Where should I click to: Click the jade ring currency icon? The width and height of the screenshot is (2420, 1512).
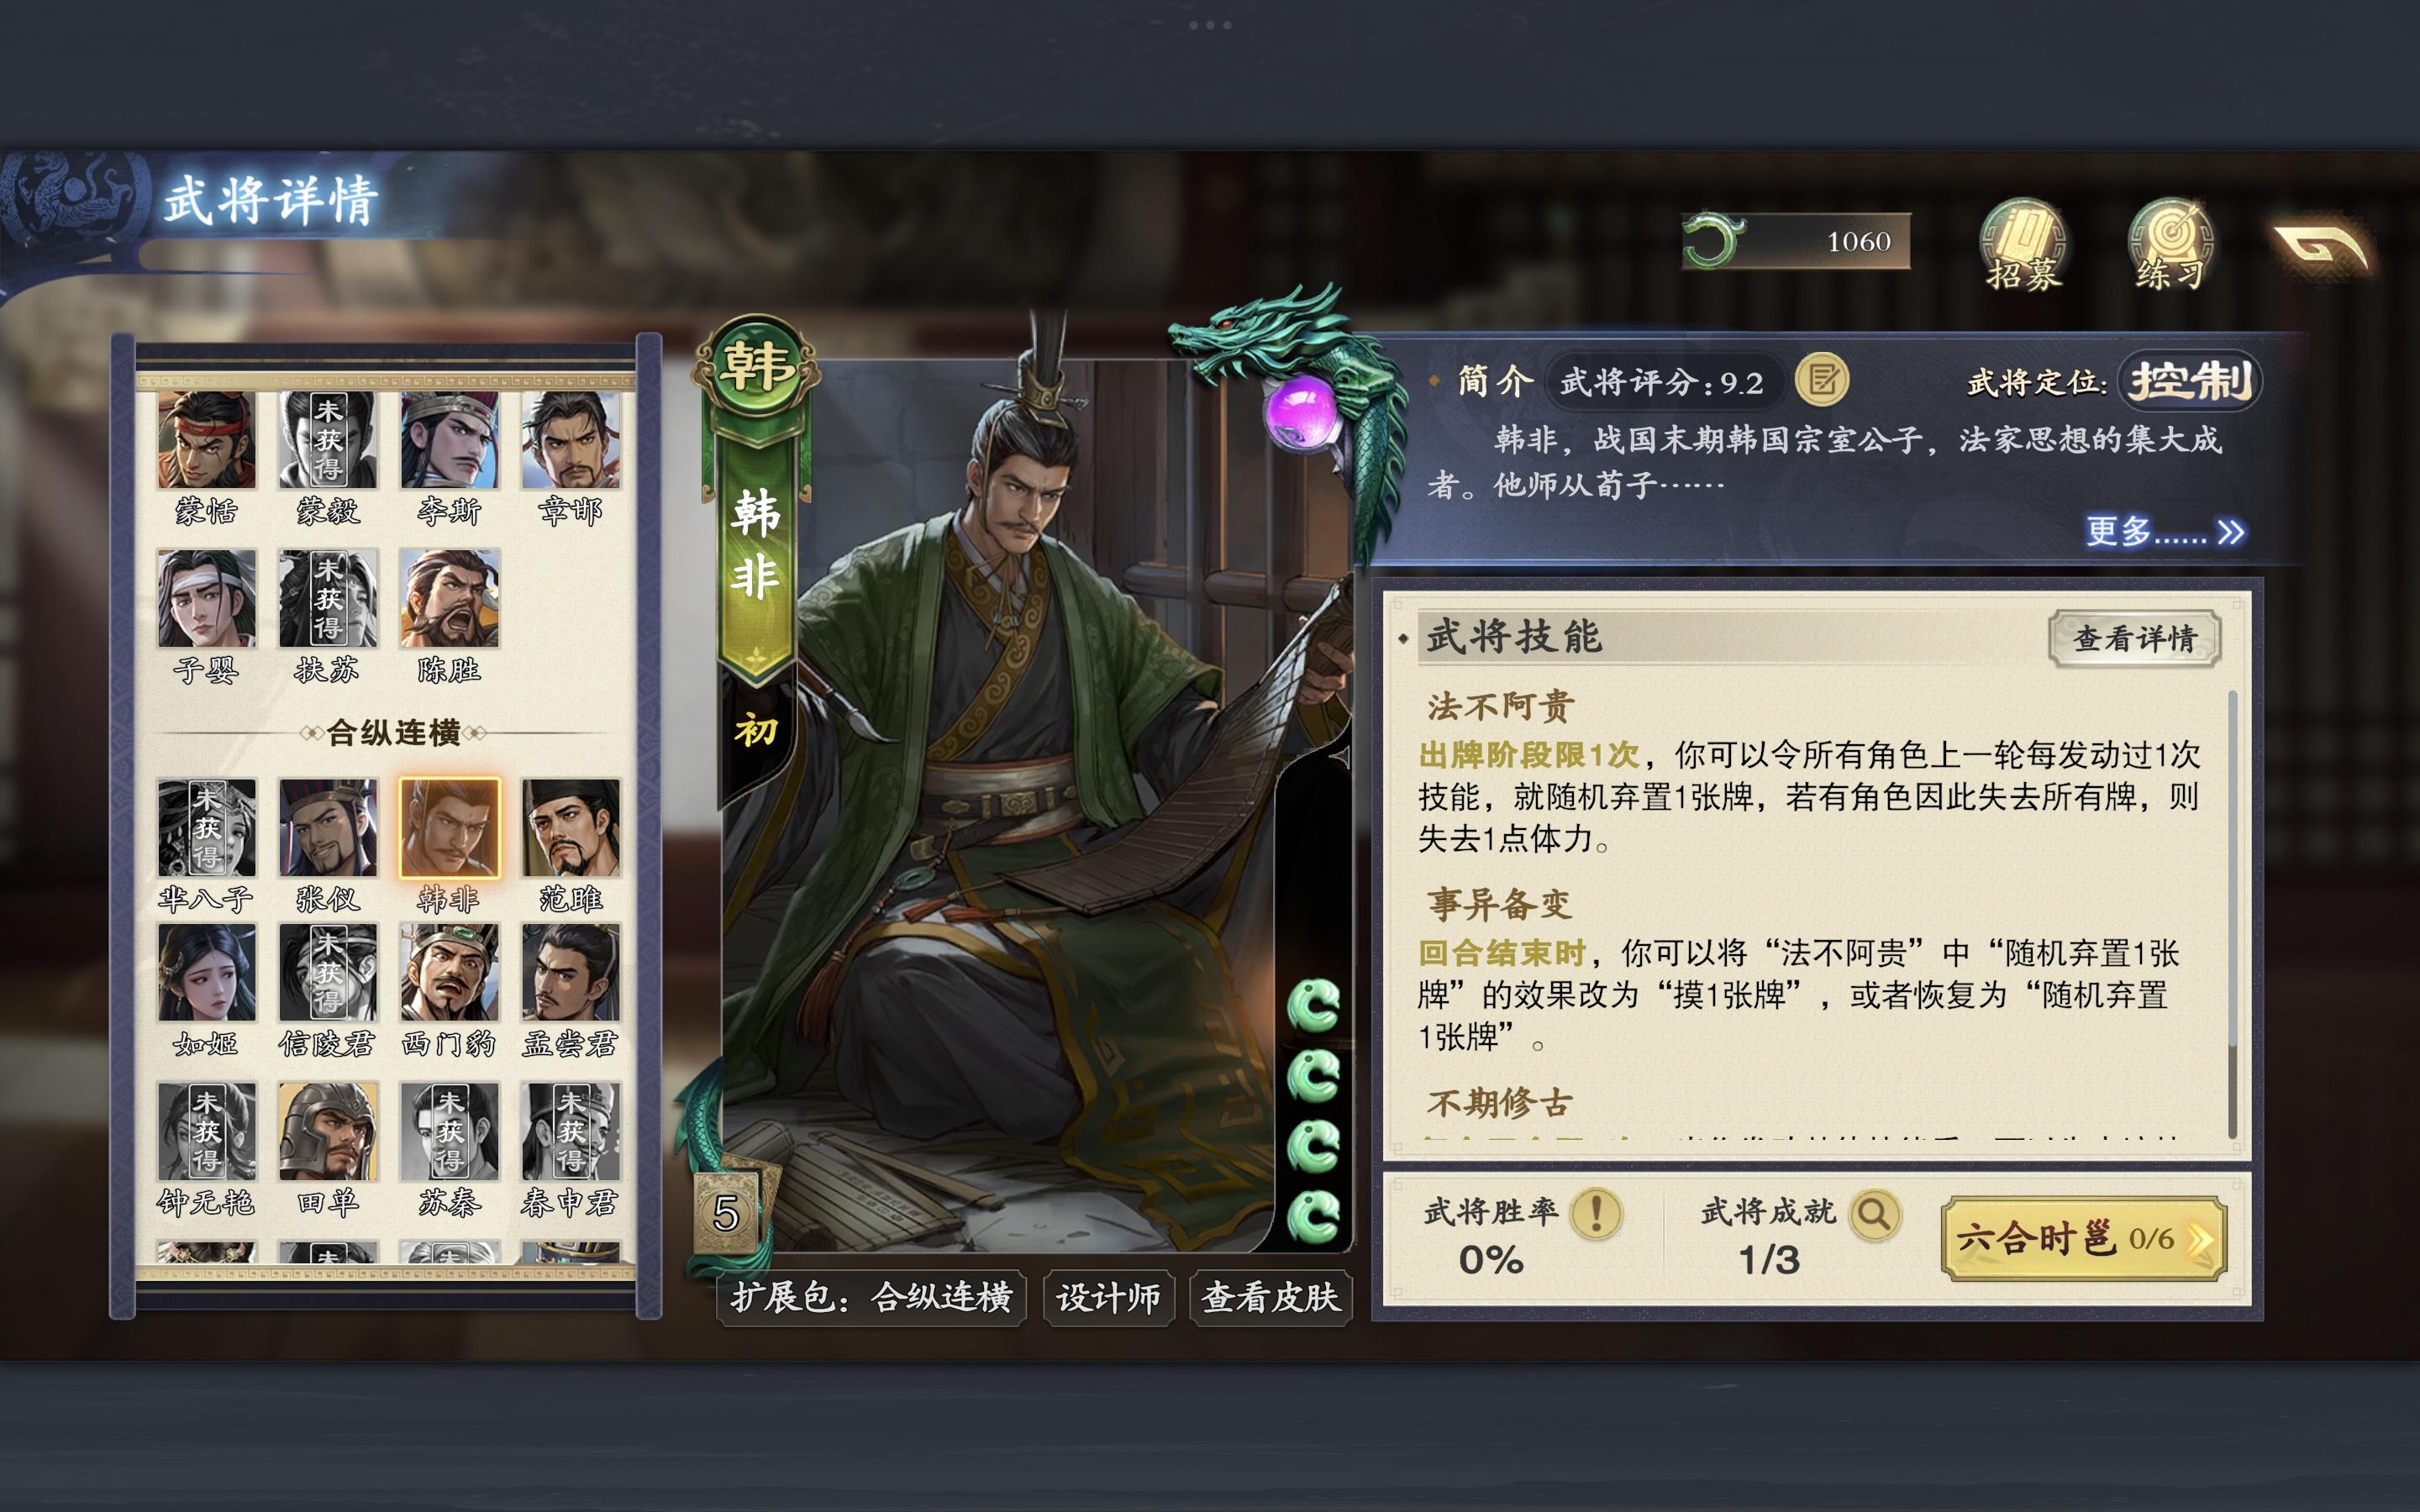[x=1713, y=241]
